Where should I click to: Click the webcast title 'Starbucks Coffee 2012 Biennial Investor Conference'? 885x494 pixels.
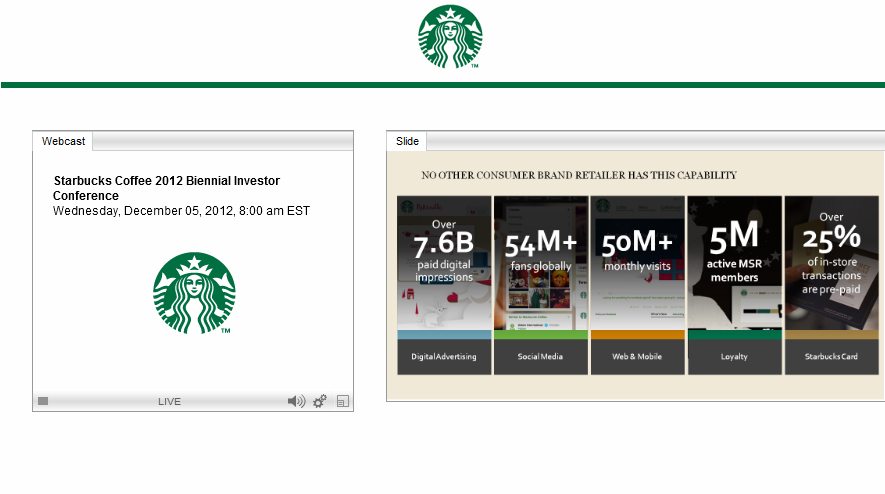point(167,188)
